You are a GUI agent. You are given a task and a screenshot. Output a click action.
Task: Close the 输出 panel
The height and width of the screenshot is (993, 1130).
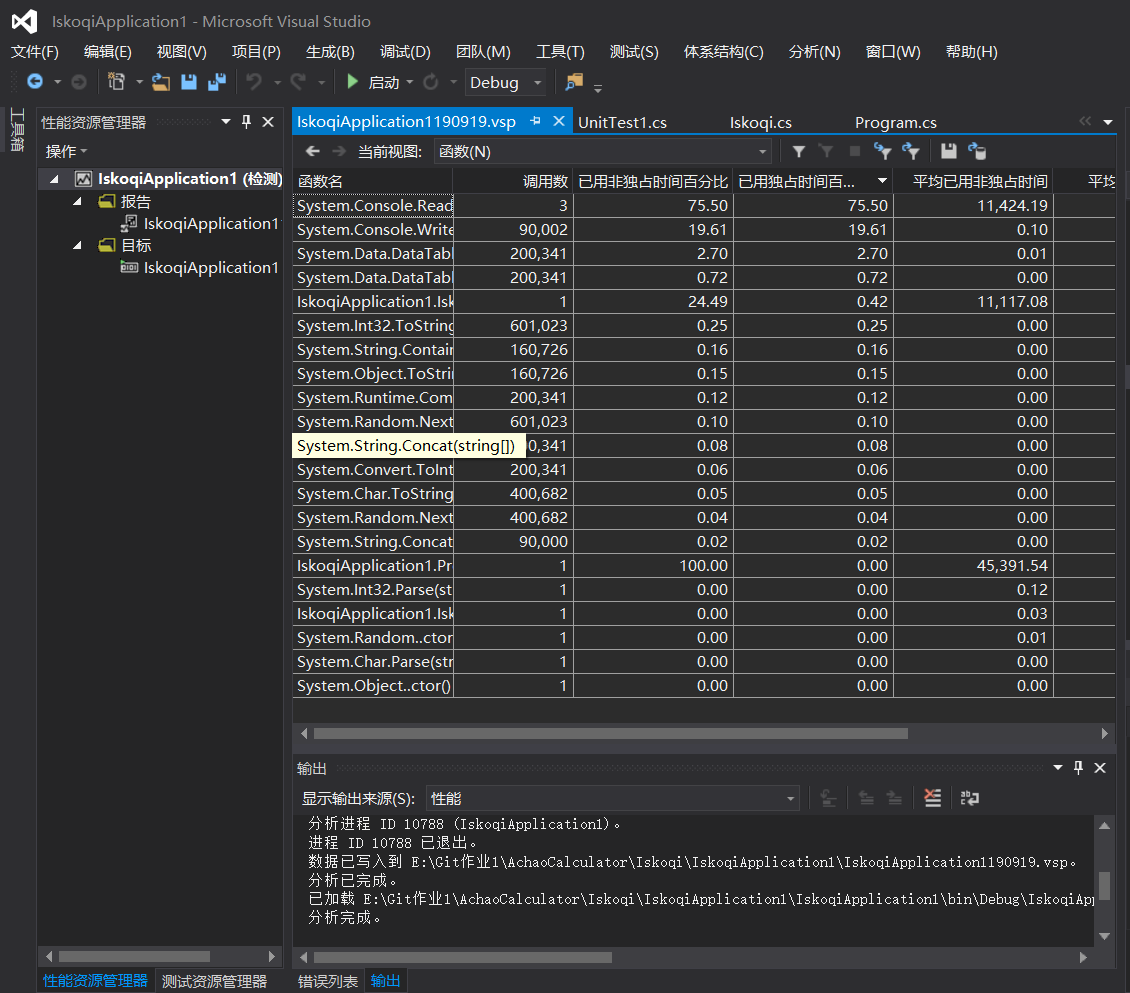click(1100, 767)
